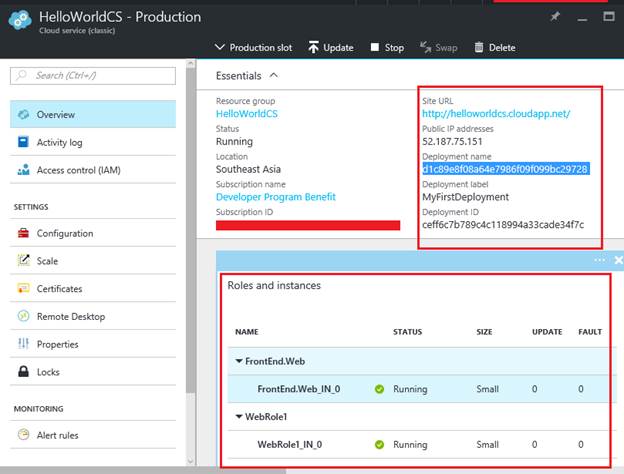Click the FAULT column header
624x474 pixels.
coord(590,332)
